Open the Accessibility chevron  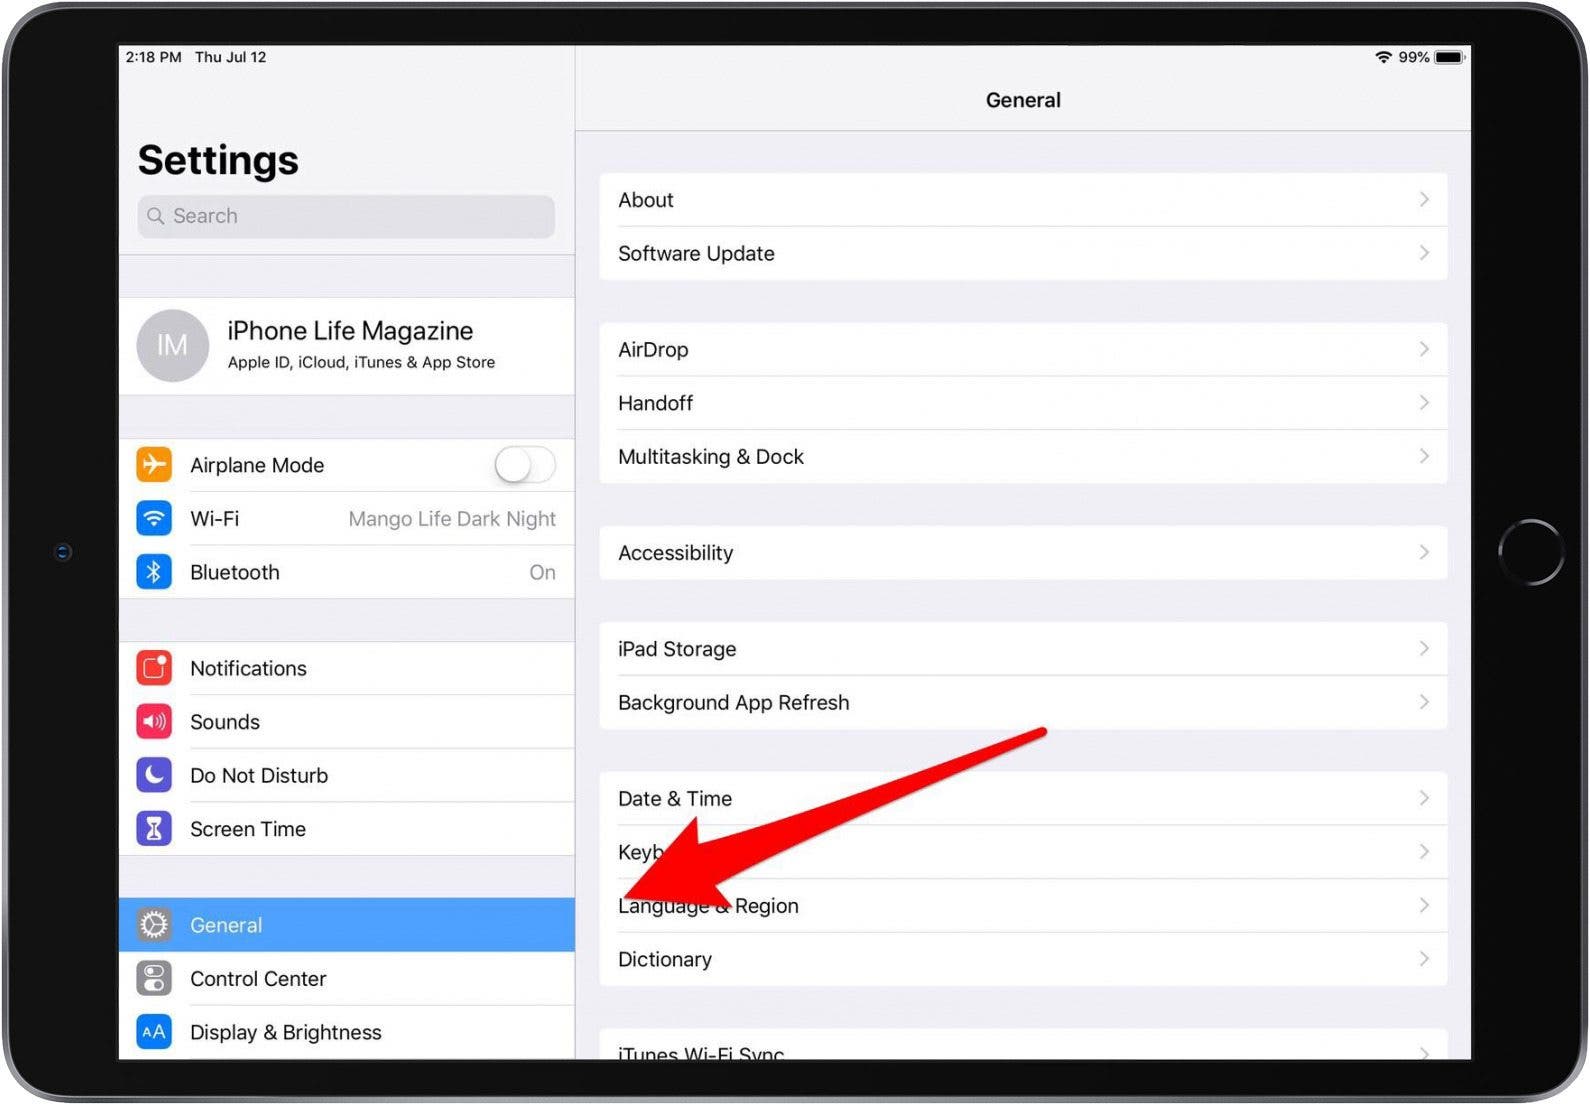pos(1424,553)
